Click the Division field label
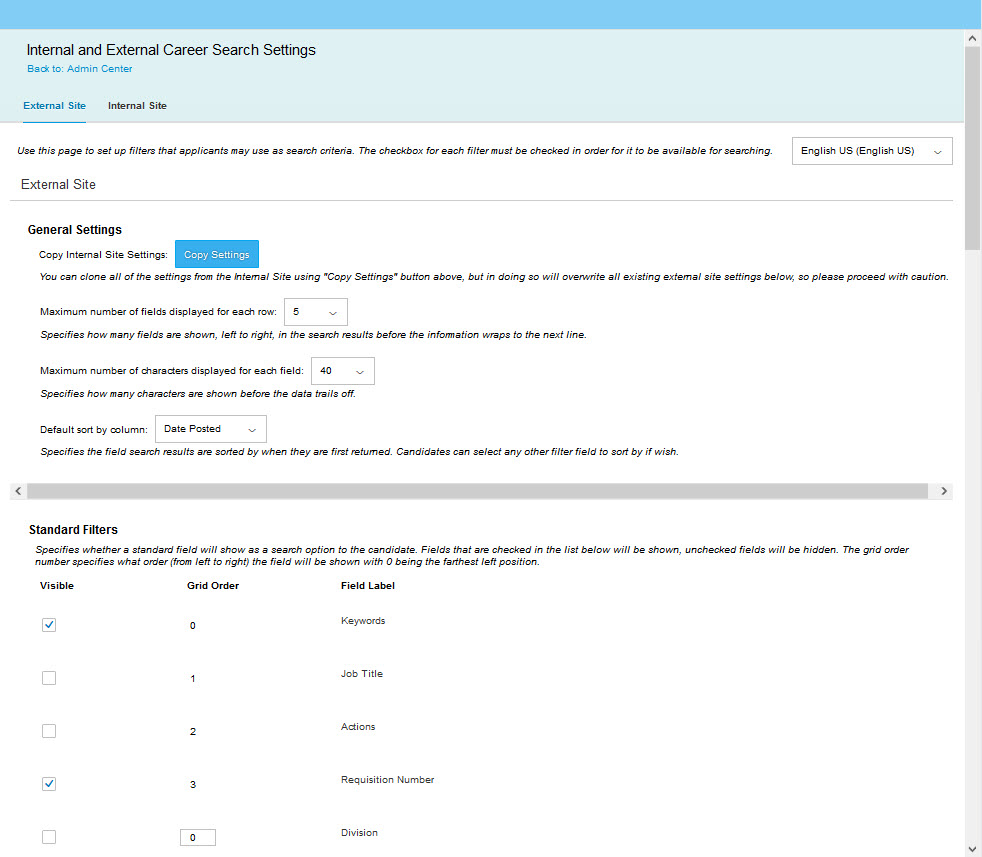The height and width of the screenshot is (857, 982). (x=359, y=833)
